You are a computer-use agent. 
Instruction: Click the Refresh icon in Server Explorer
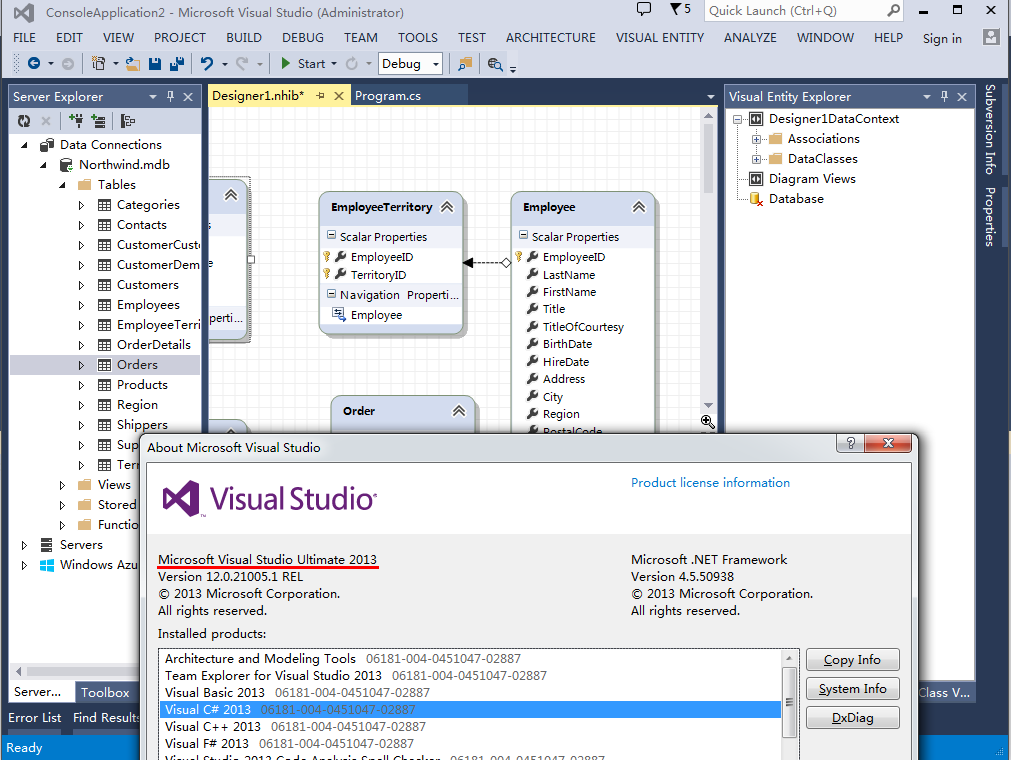pyautogui.click(x=24, y=121)
